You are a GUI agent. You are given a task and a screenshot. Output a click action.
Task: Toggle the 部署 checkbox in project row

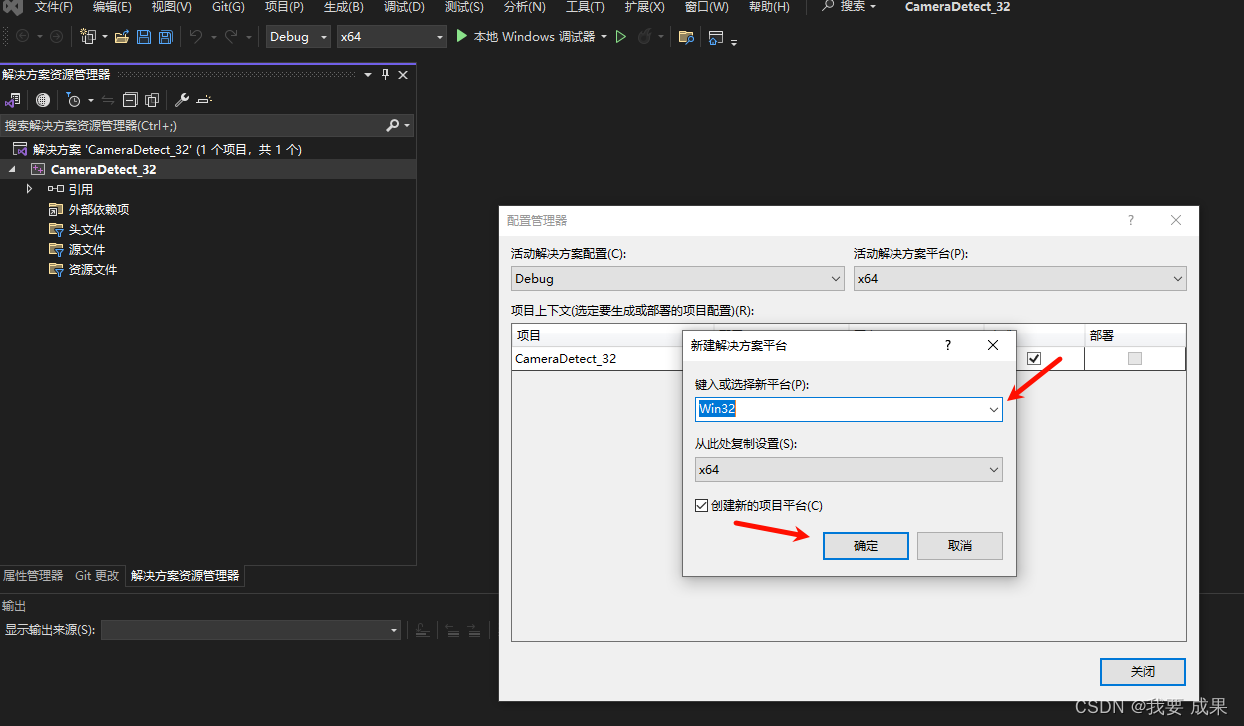(1134, 358)
